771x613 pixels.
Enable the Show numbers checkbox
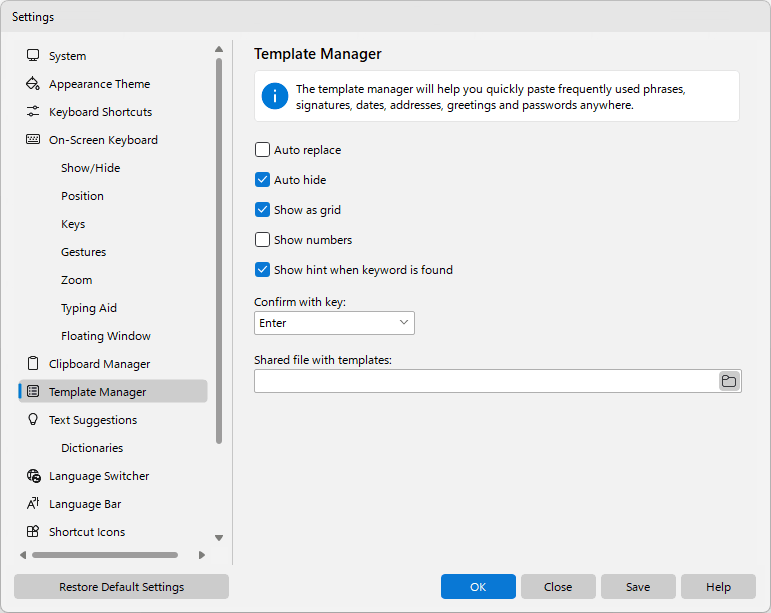click(263, 239)
